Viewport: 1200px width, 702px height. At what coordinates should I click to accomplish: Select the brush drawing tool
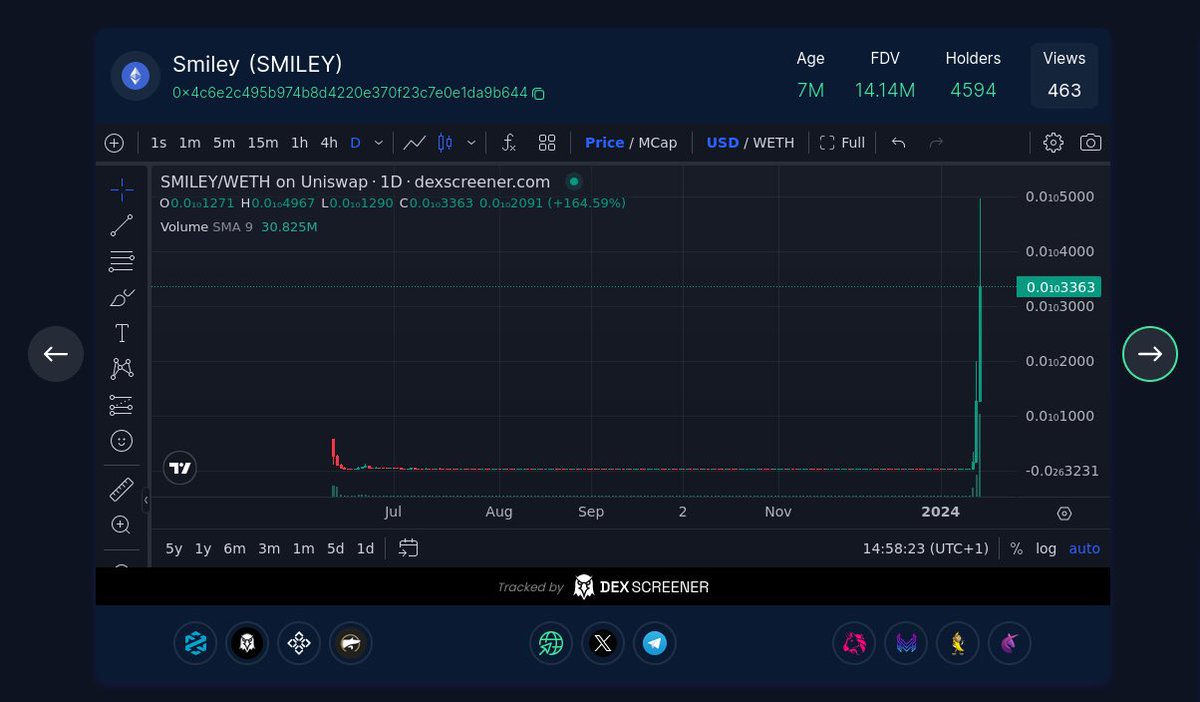[x=122, y=297]
